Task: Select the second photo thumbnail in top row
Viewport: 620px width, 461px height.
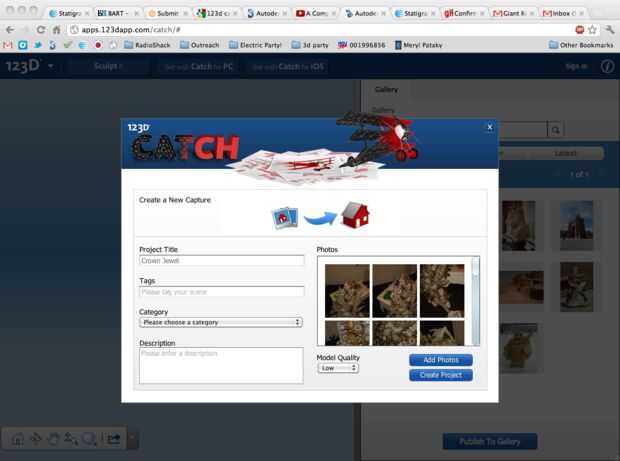Action: click(x=394, y=291)
